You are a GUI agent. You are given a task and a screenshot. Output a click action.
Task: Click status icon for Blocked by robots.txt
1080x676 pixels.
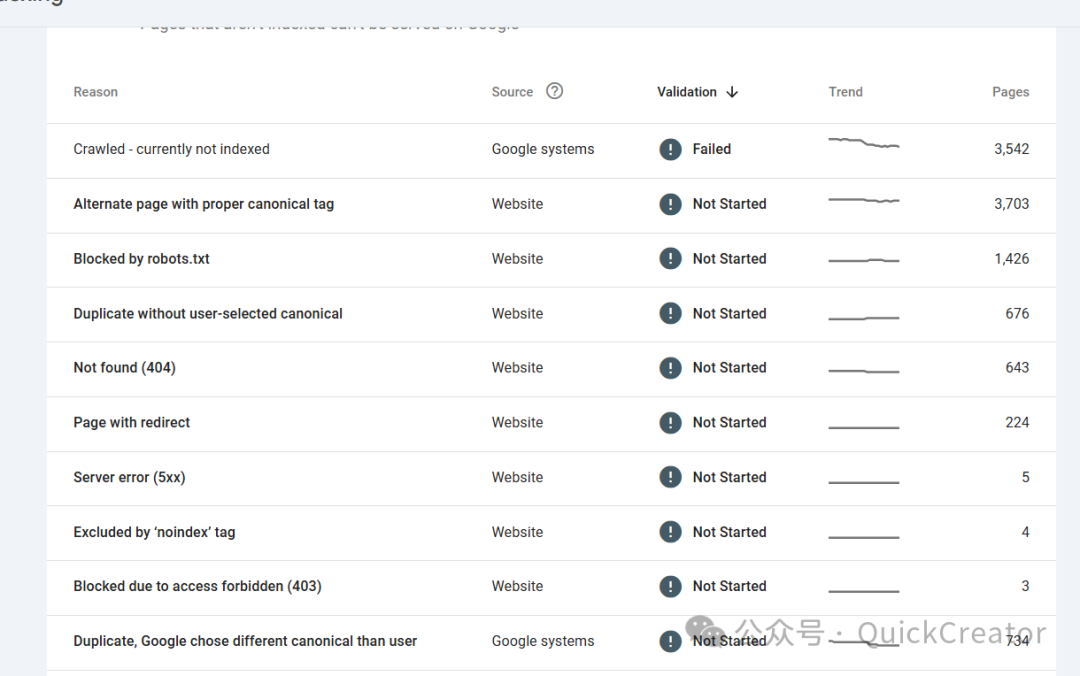point(670,259)
